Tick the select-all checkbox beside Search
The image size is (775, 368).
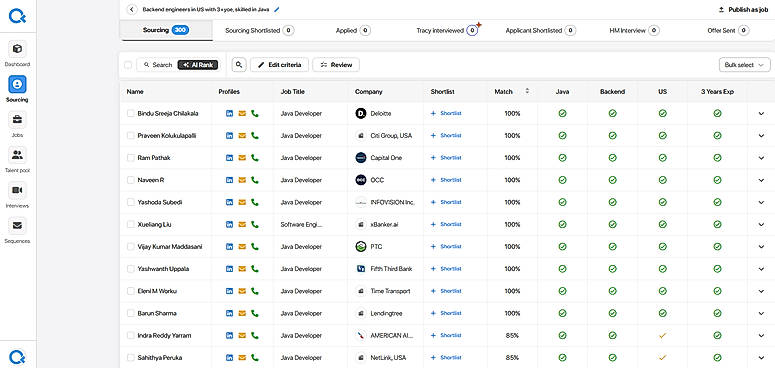(x=128, y=65)
